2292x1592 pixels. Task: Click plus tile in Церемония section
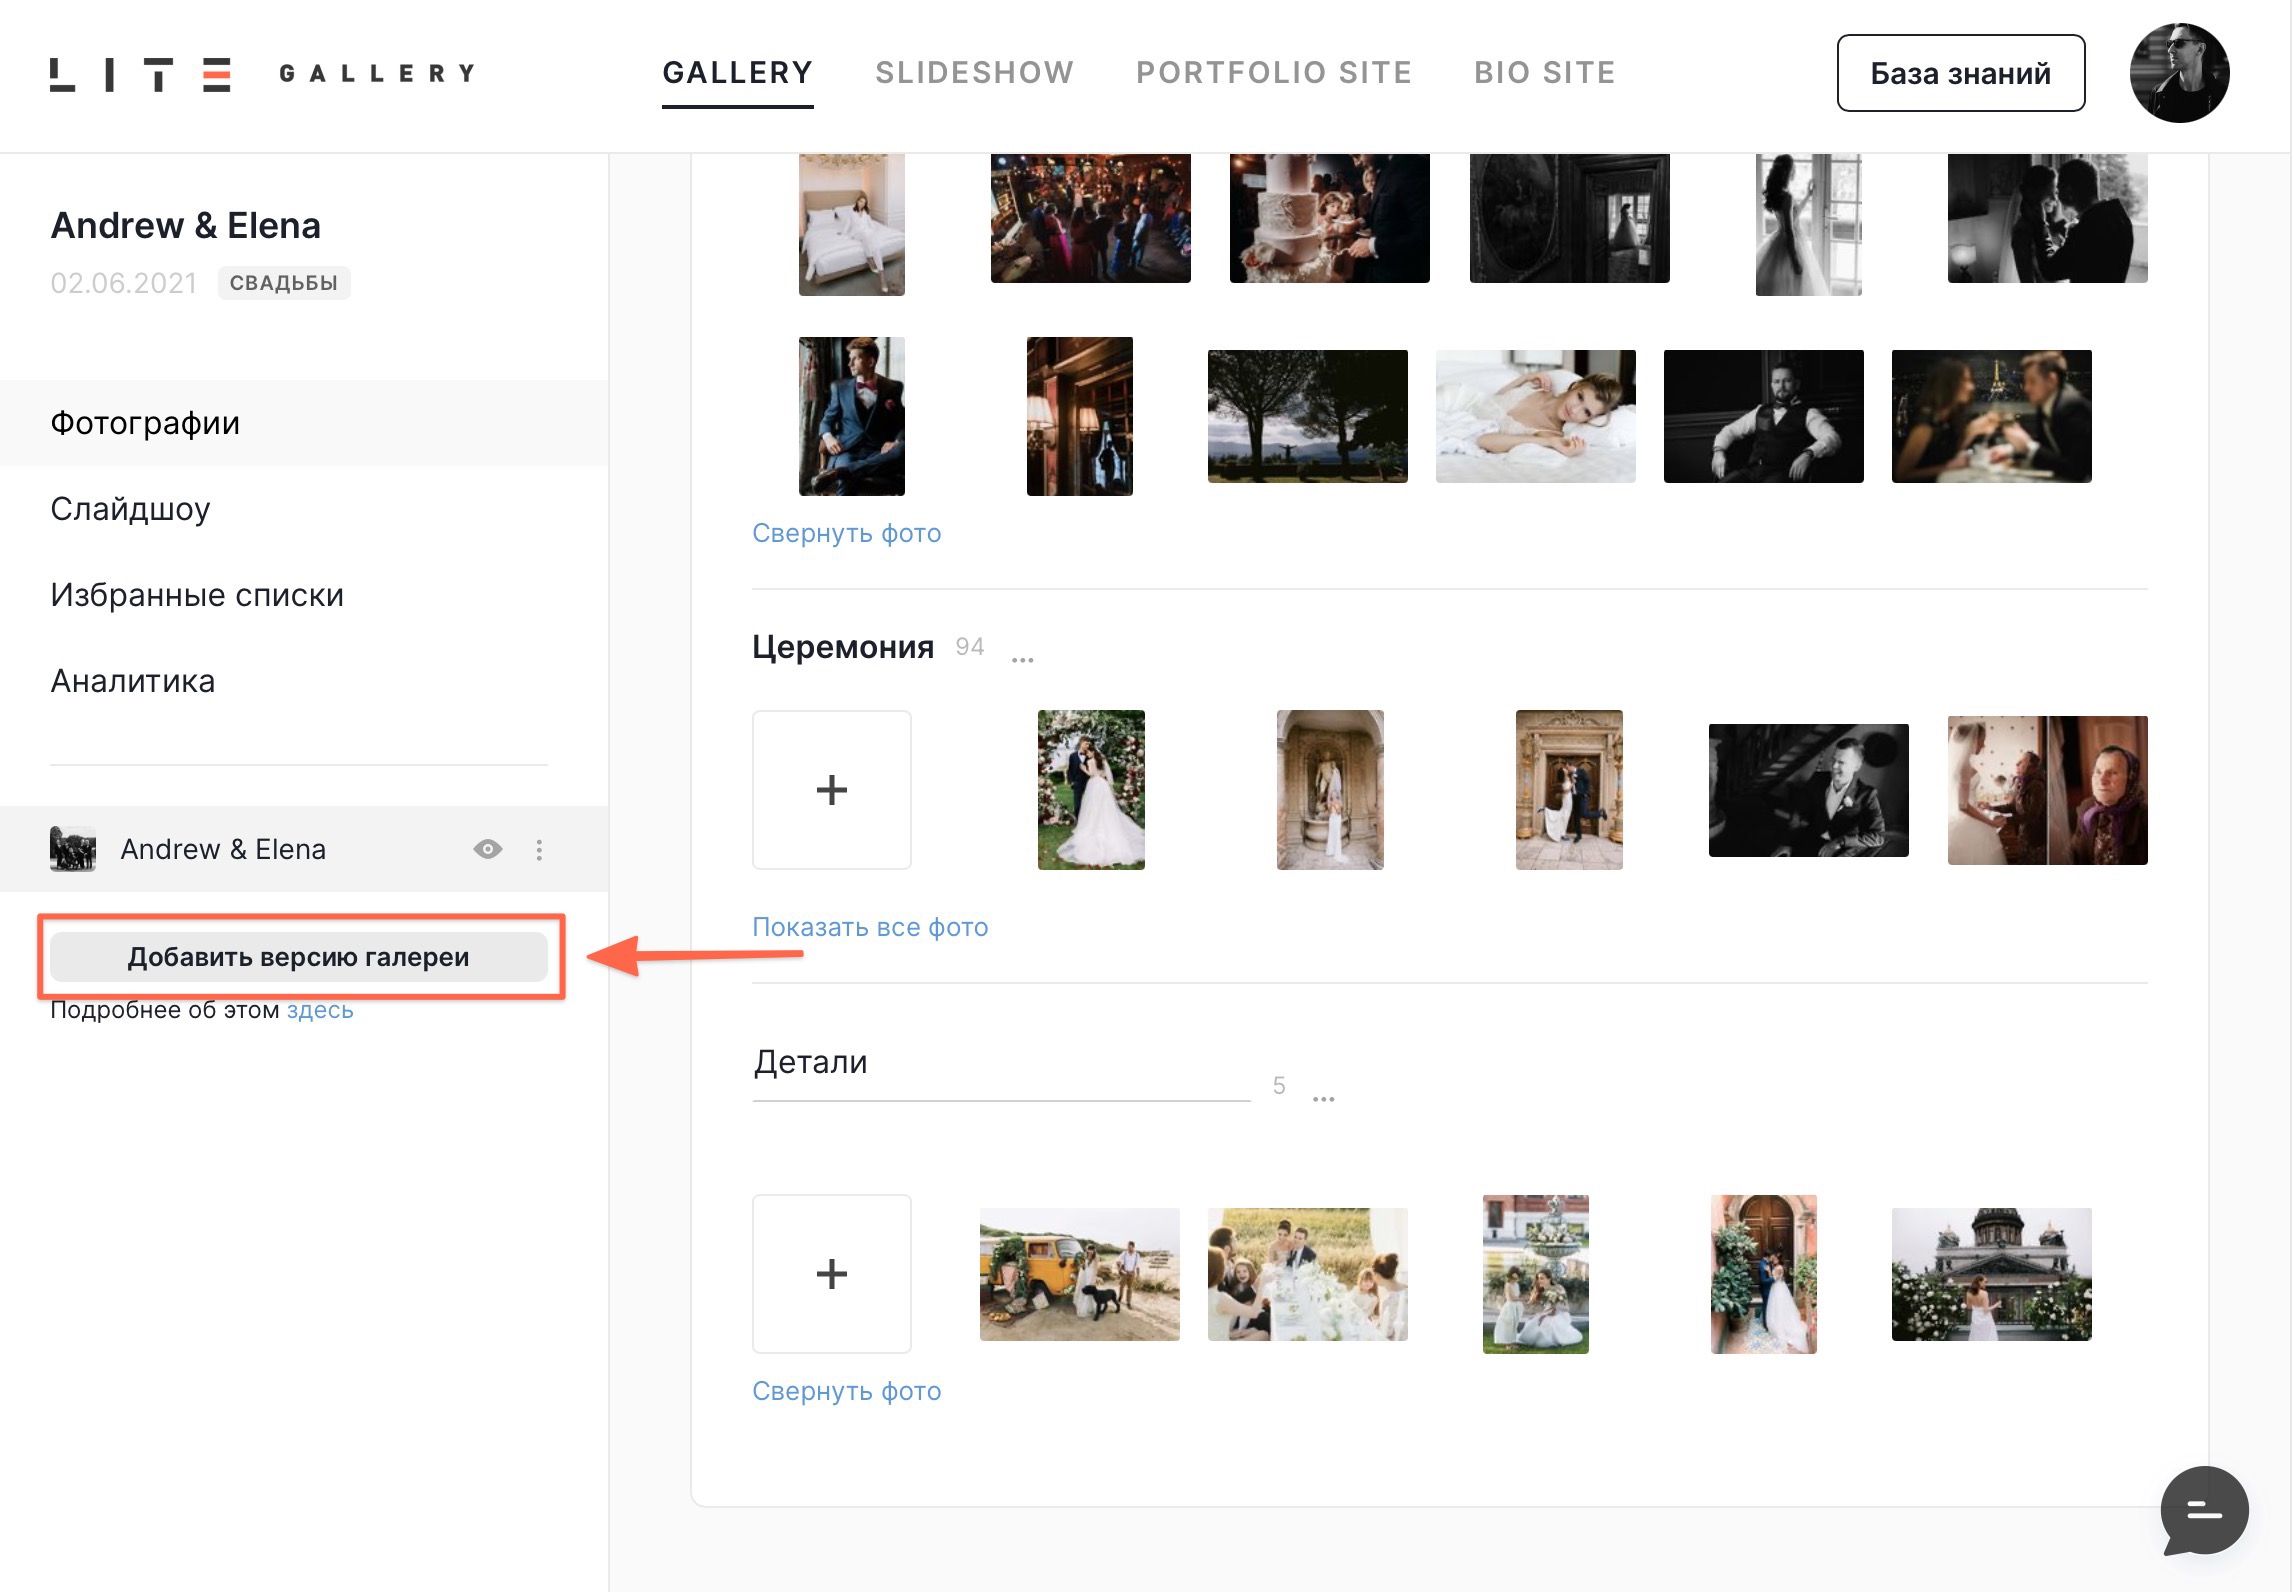831,790
